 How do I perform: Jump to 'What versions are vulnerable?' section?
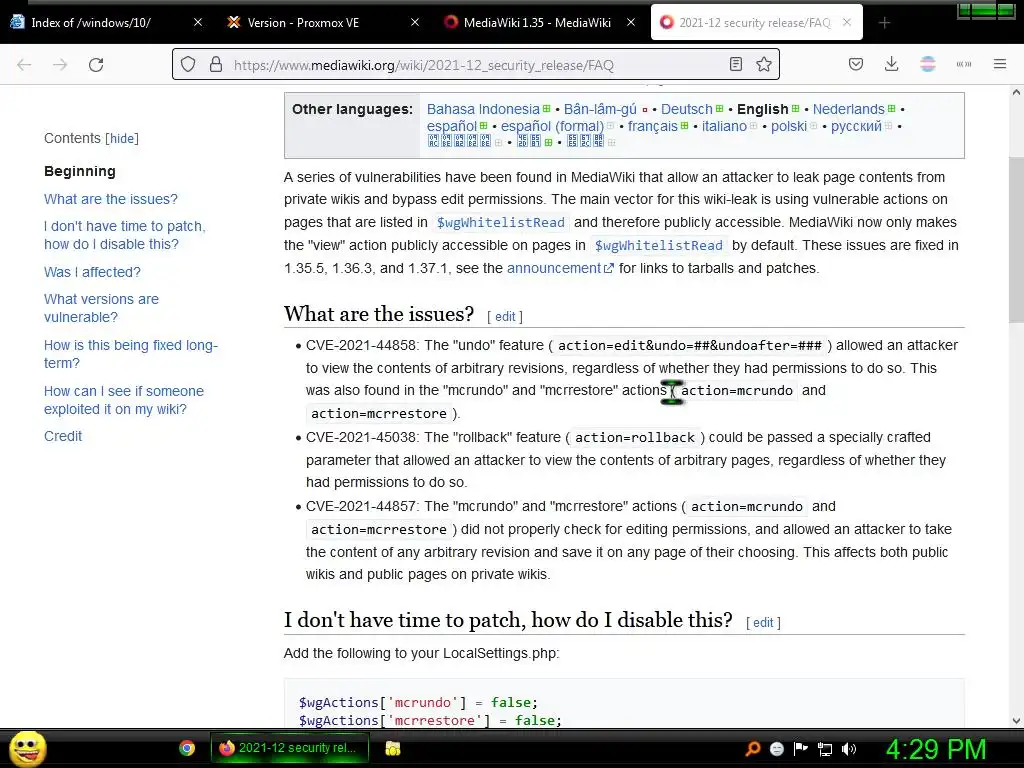101,308
